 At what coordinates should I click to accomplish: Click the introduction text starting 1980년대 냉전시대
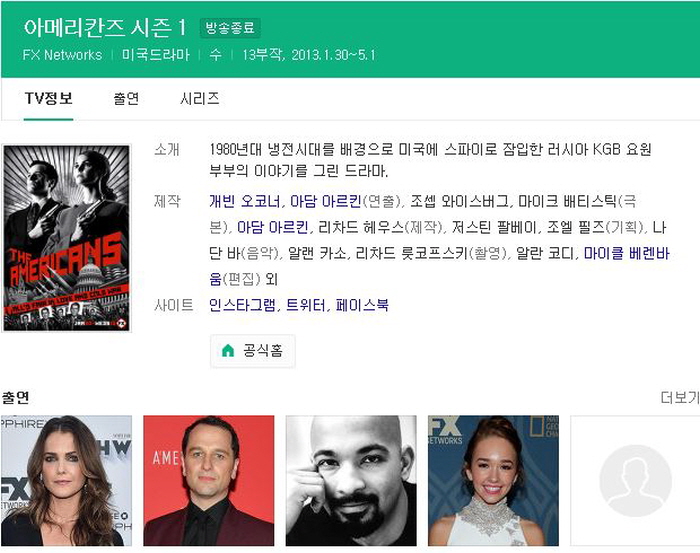pyautogui.click(x=430, y=160)
